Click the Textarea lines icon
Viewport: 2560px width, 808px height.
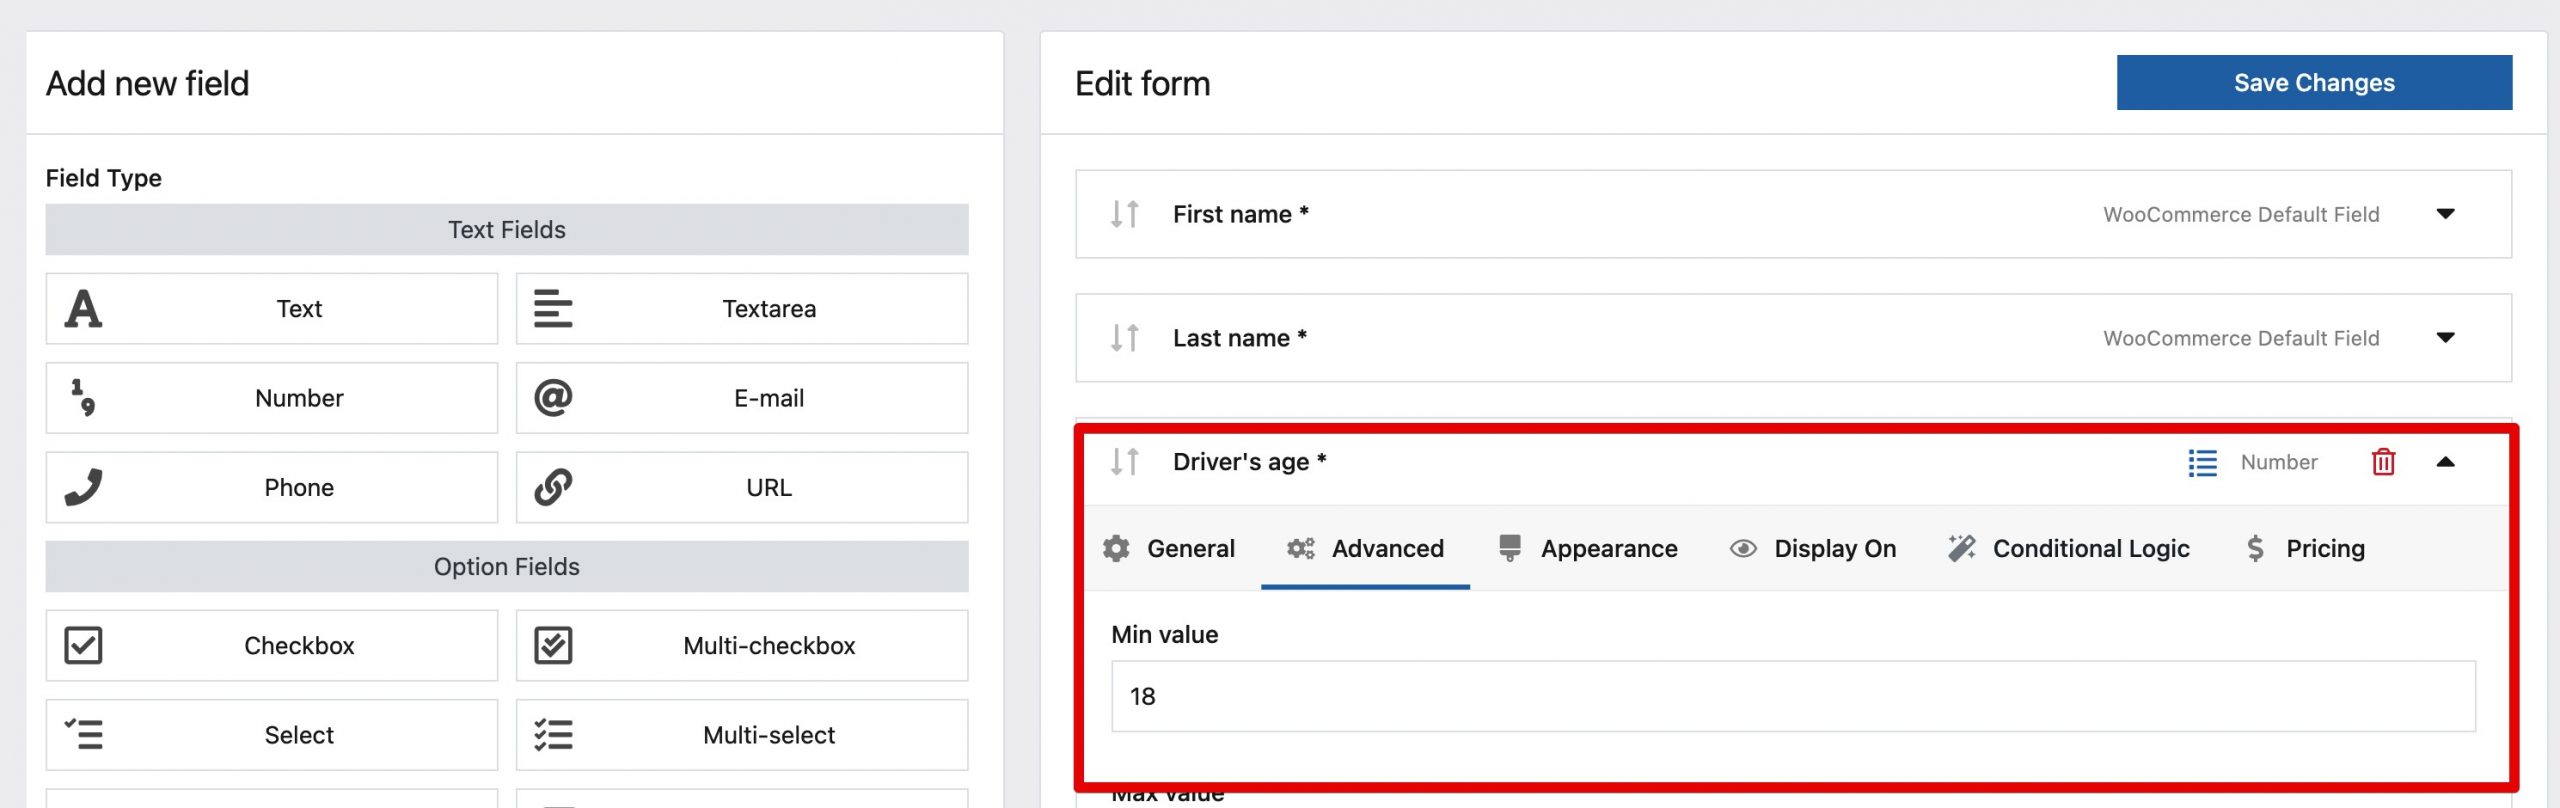point(553,309)
